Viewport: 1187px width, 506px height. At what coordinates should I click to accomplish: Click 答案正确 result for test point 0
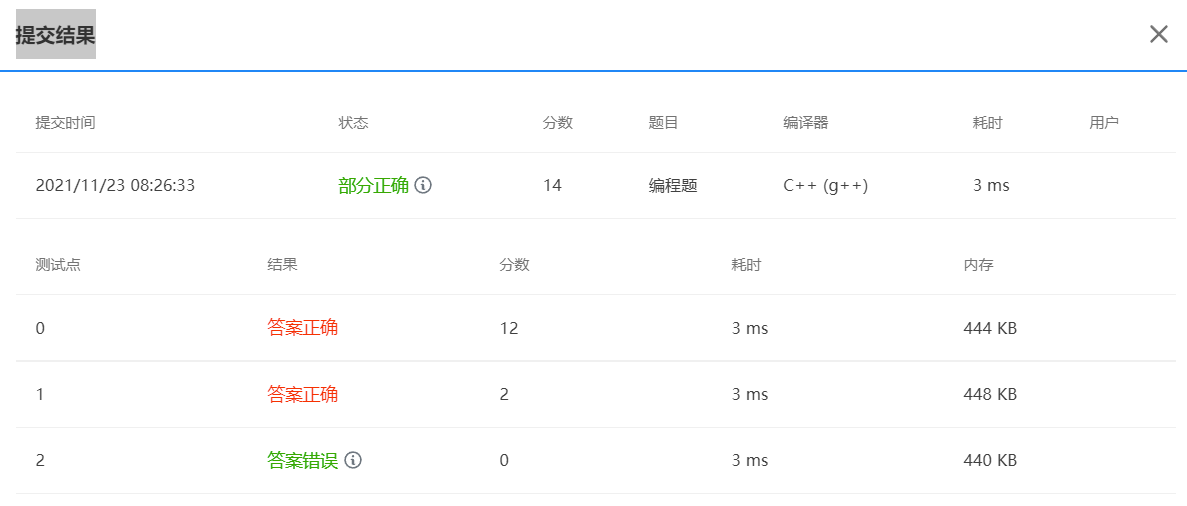point(302,328)
